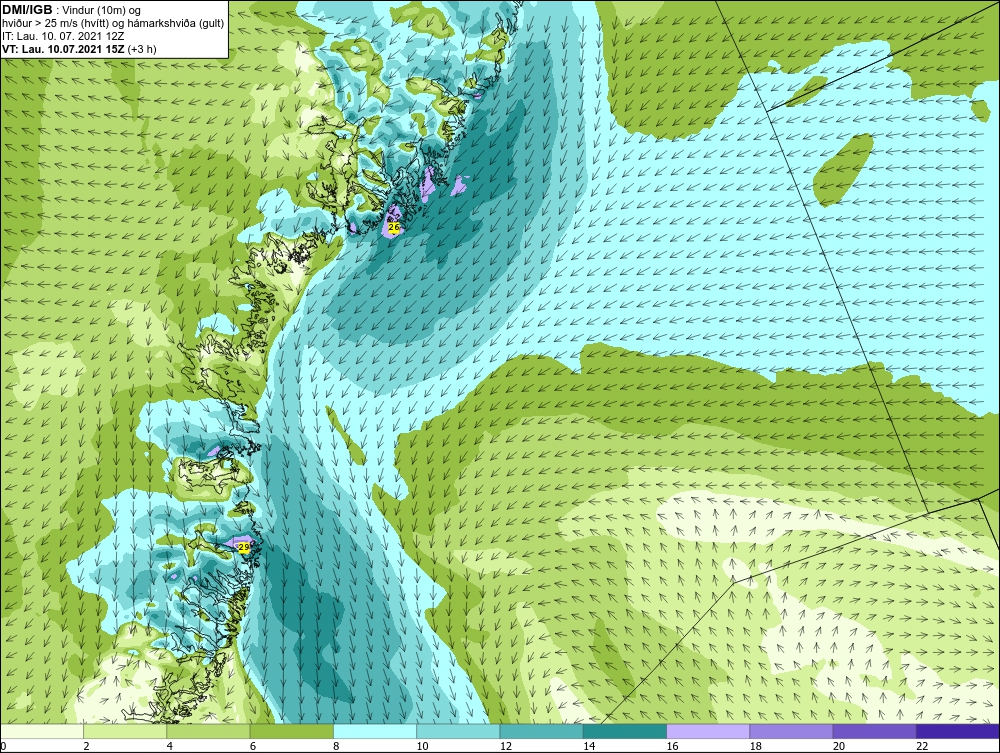Click the yellow 29 gust marker

(243, 547)
